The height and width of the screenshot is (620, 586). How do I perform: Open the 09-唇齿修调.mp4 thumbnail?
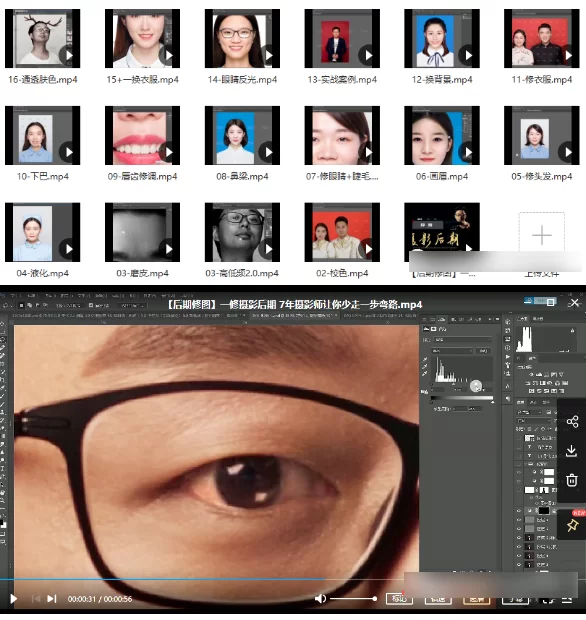pyautogui.click(x=142, y=135)
